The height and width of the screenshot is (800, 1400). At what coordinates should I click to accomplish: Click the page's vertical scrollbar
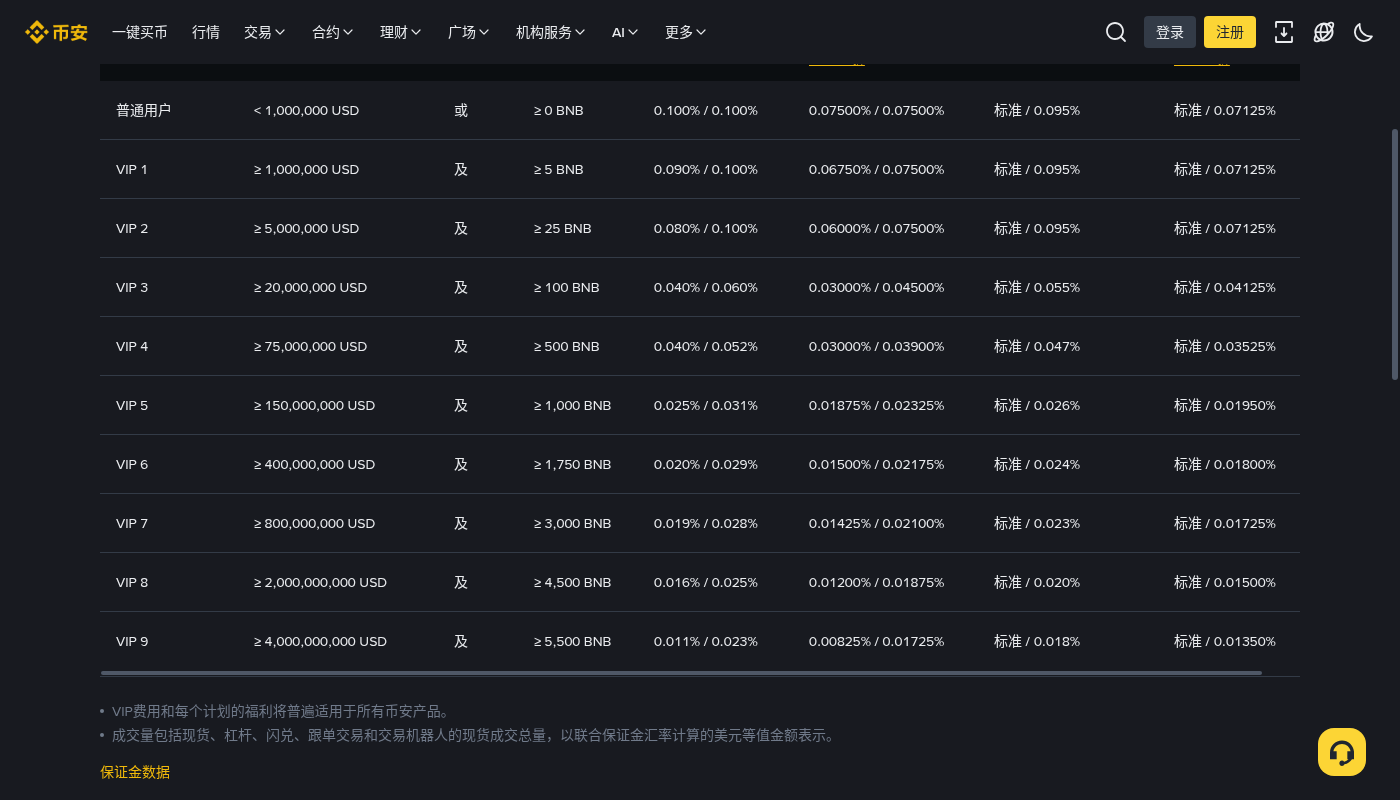click(x=1395, y=253)
